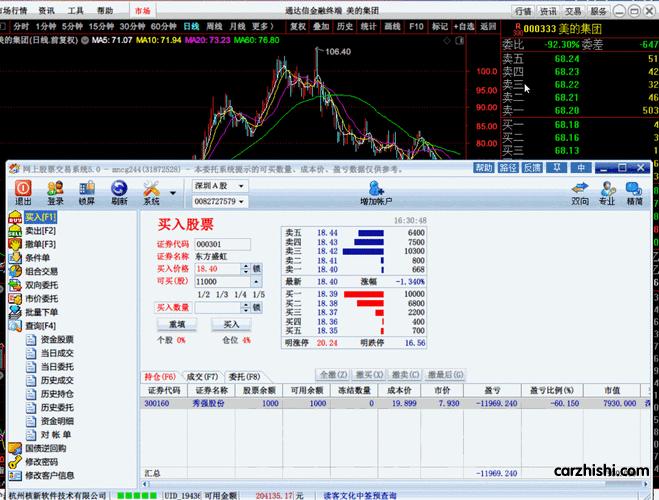Open 当日成交 query page

click(x=57, y=353)
